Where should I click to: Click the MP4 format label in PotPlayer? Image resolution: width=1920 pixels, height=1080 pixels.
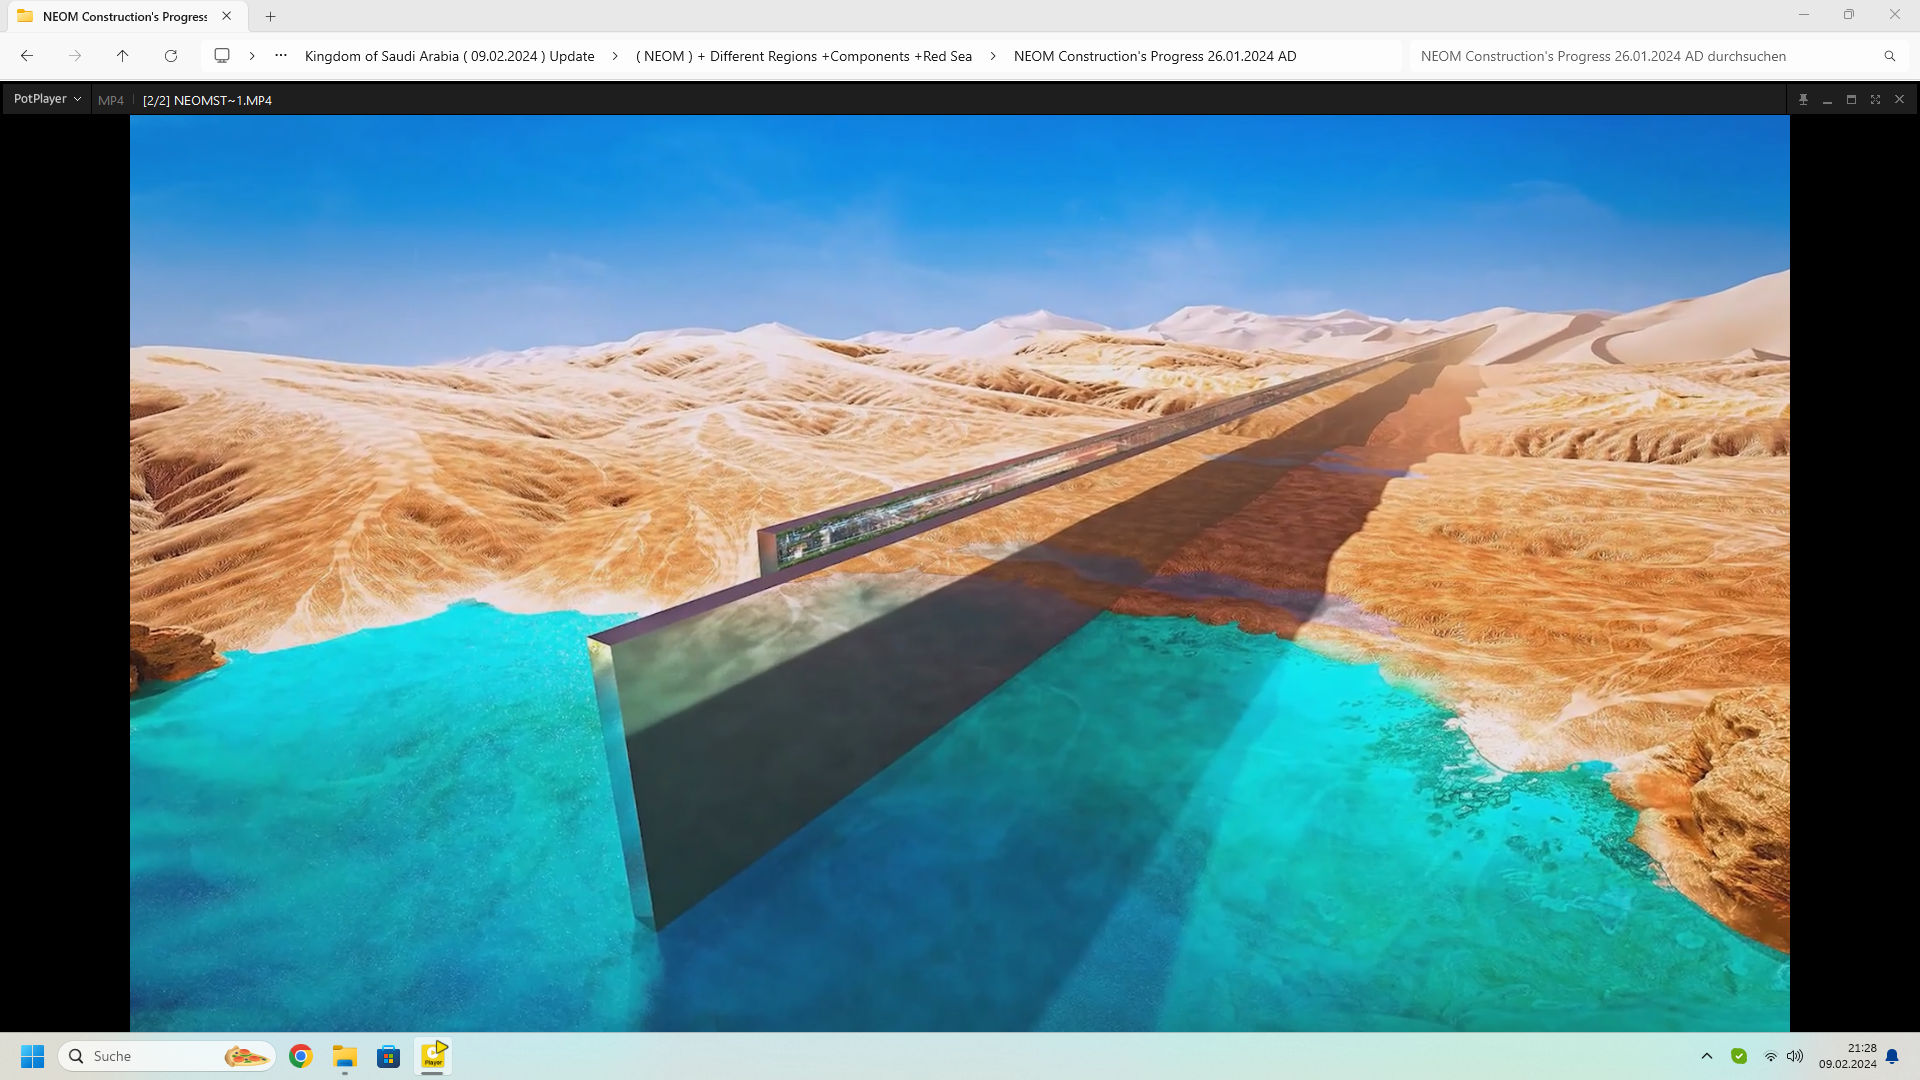(x=111, y=100)
